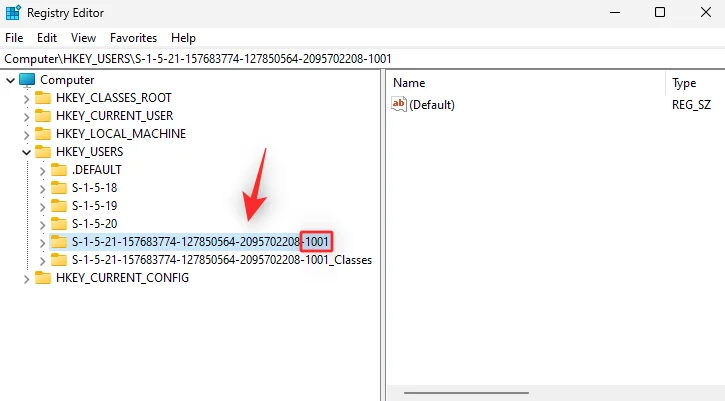Click the registry path address bar
This screenshot has width=725, height=401.
point(300,59)
